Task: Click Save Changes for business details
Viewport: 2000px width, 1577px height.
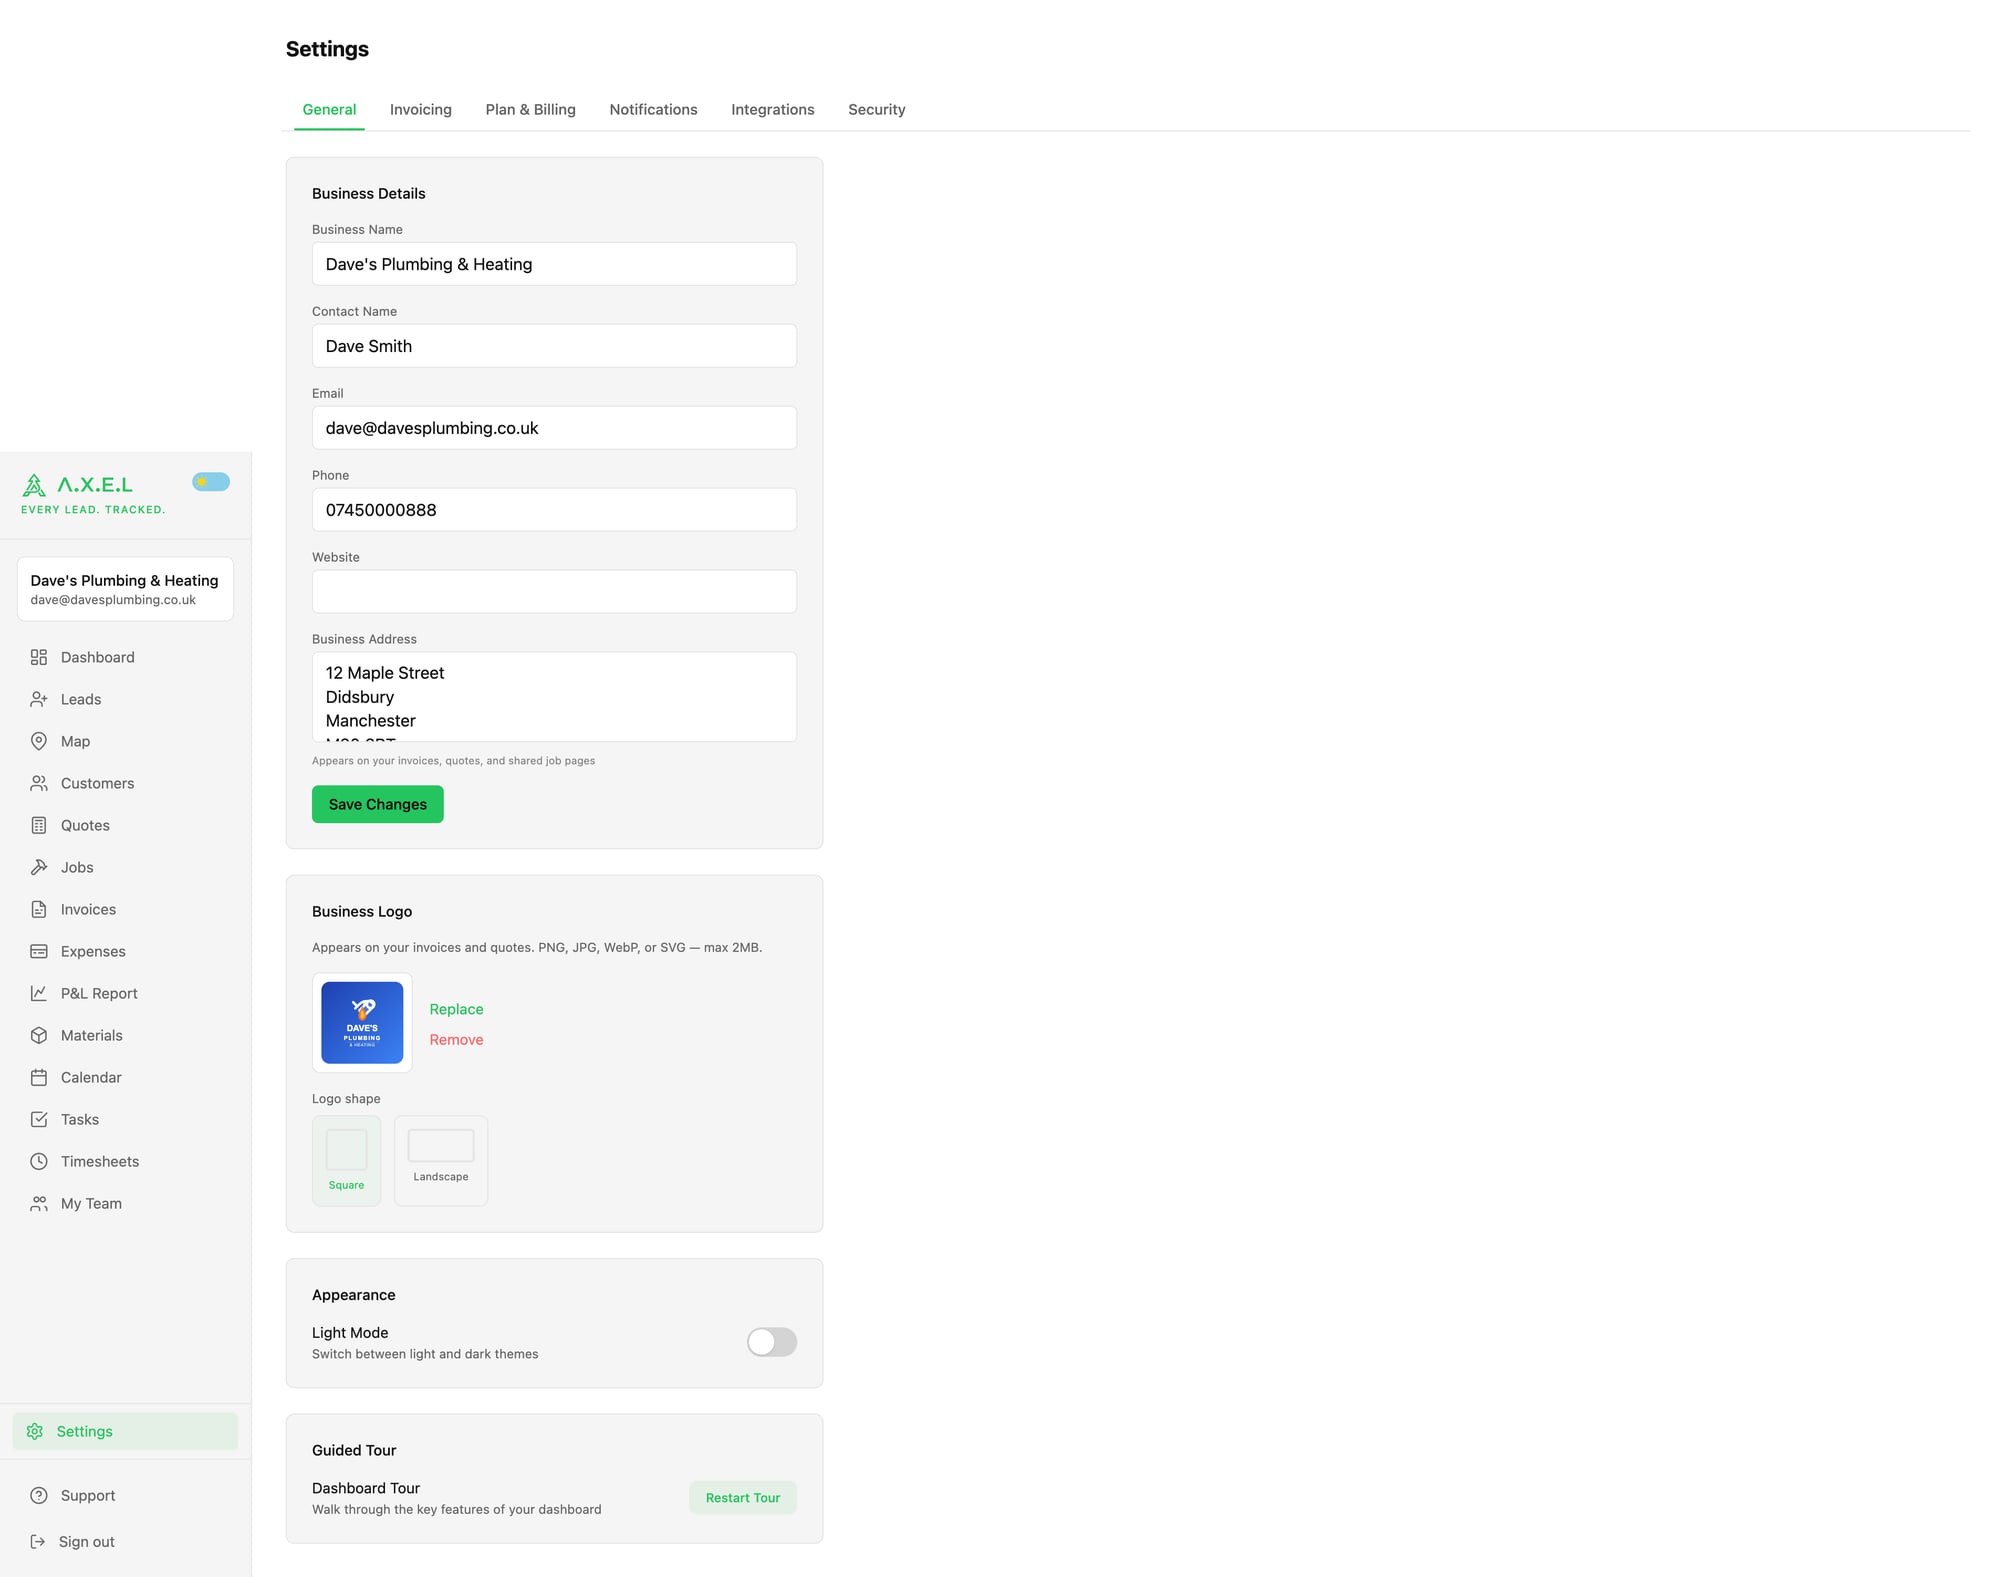Action: [377, 804]
